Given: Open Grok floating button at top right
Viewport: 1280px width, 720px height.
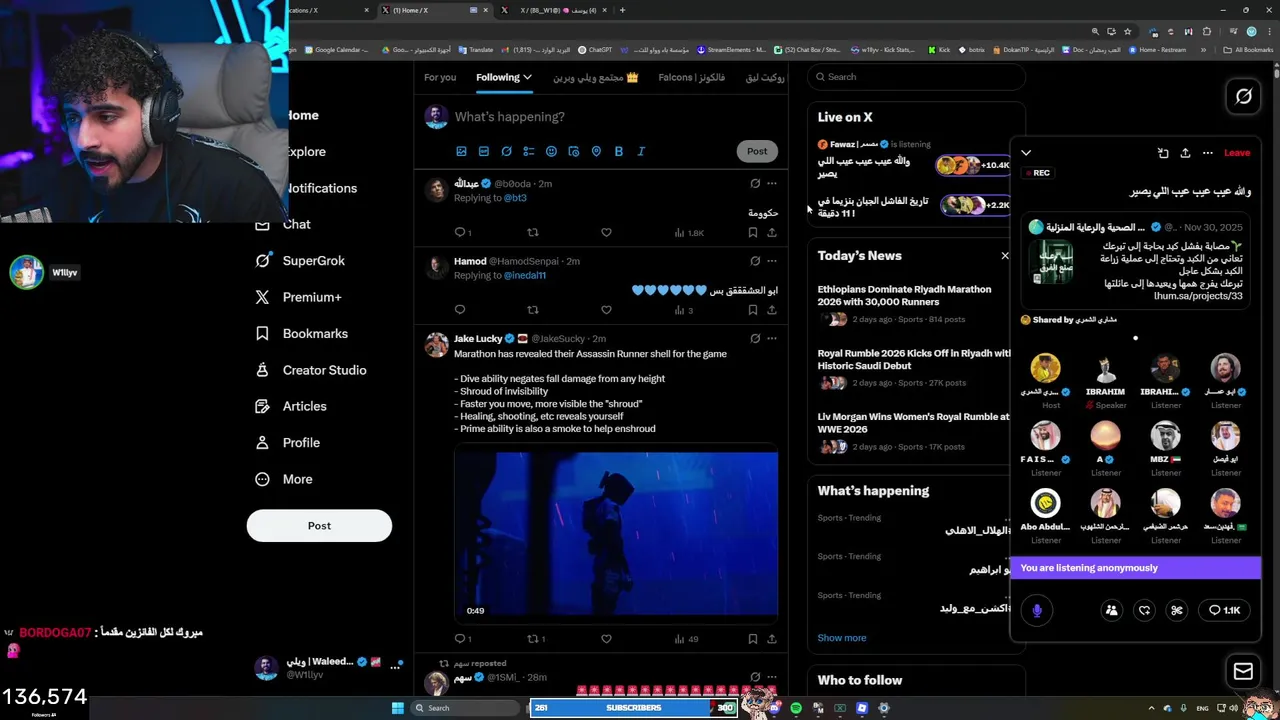Looking at the screenshot, I should click(x=1243, y=96).
